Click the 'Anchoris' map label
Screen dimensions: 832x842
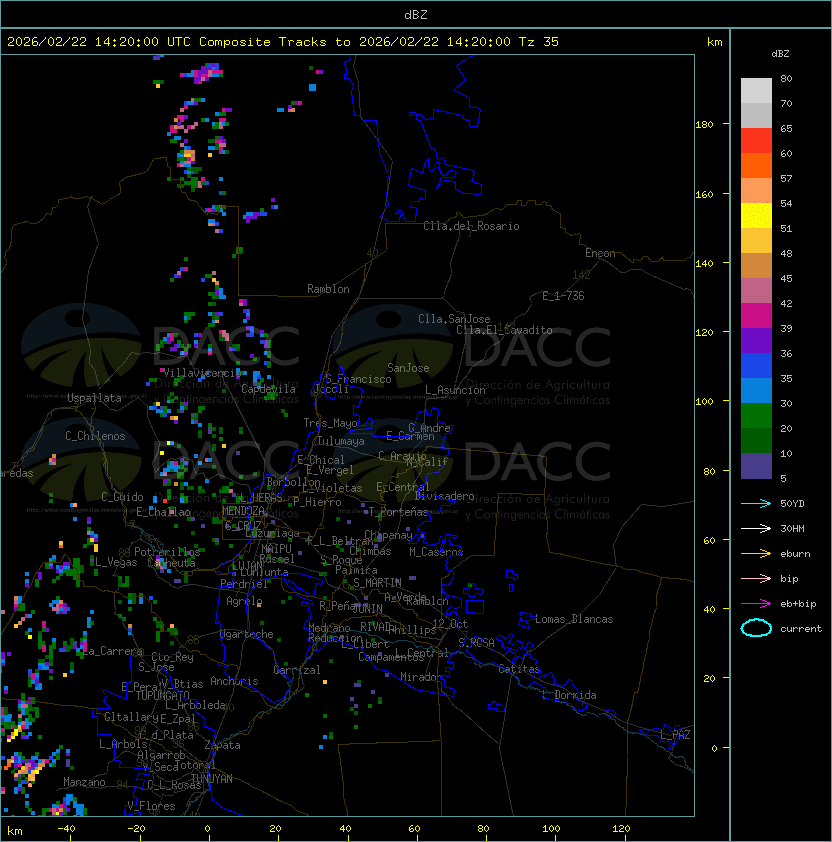[234, 681]
